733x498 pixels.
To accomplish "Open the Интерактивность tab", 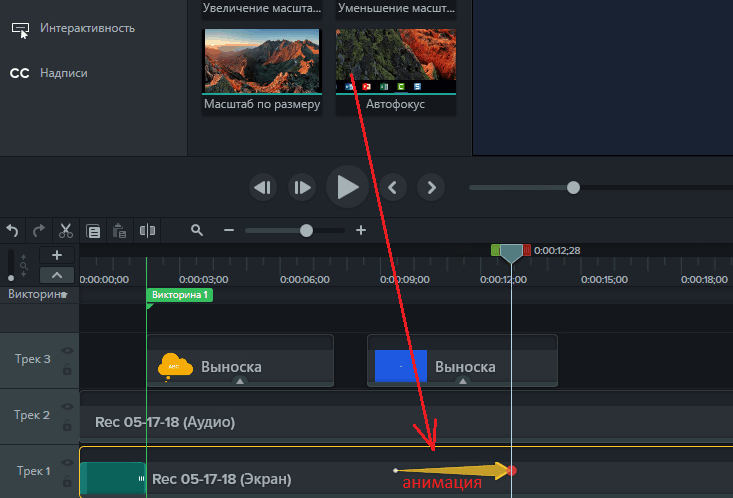I will point(87,28).
